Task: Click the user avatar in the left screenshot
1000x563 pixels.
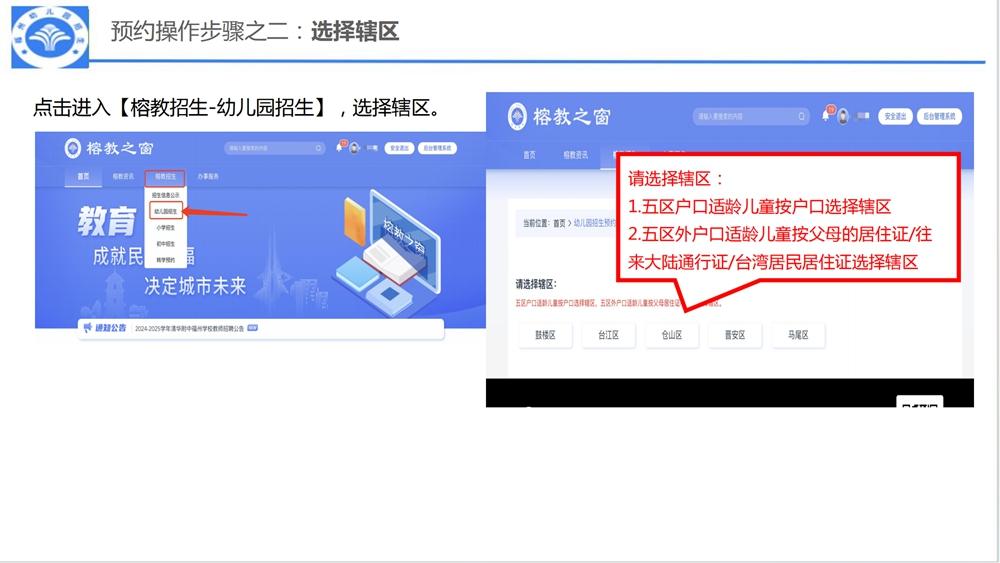Action: 355,148
